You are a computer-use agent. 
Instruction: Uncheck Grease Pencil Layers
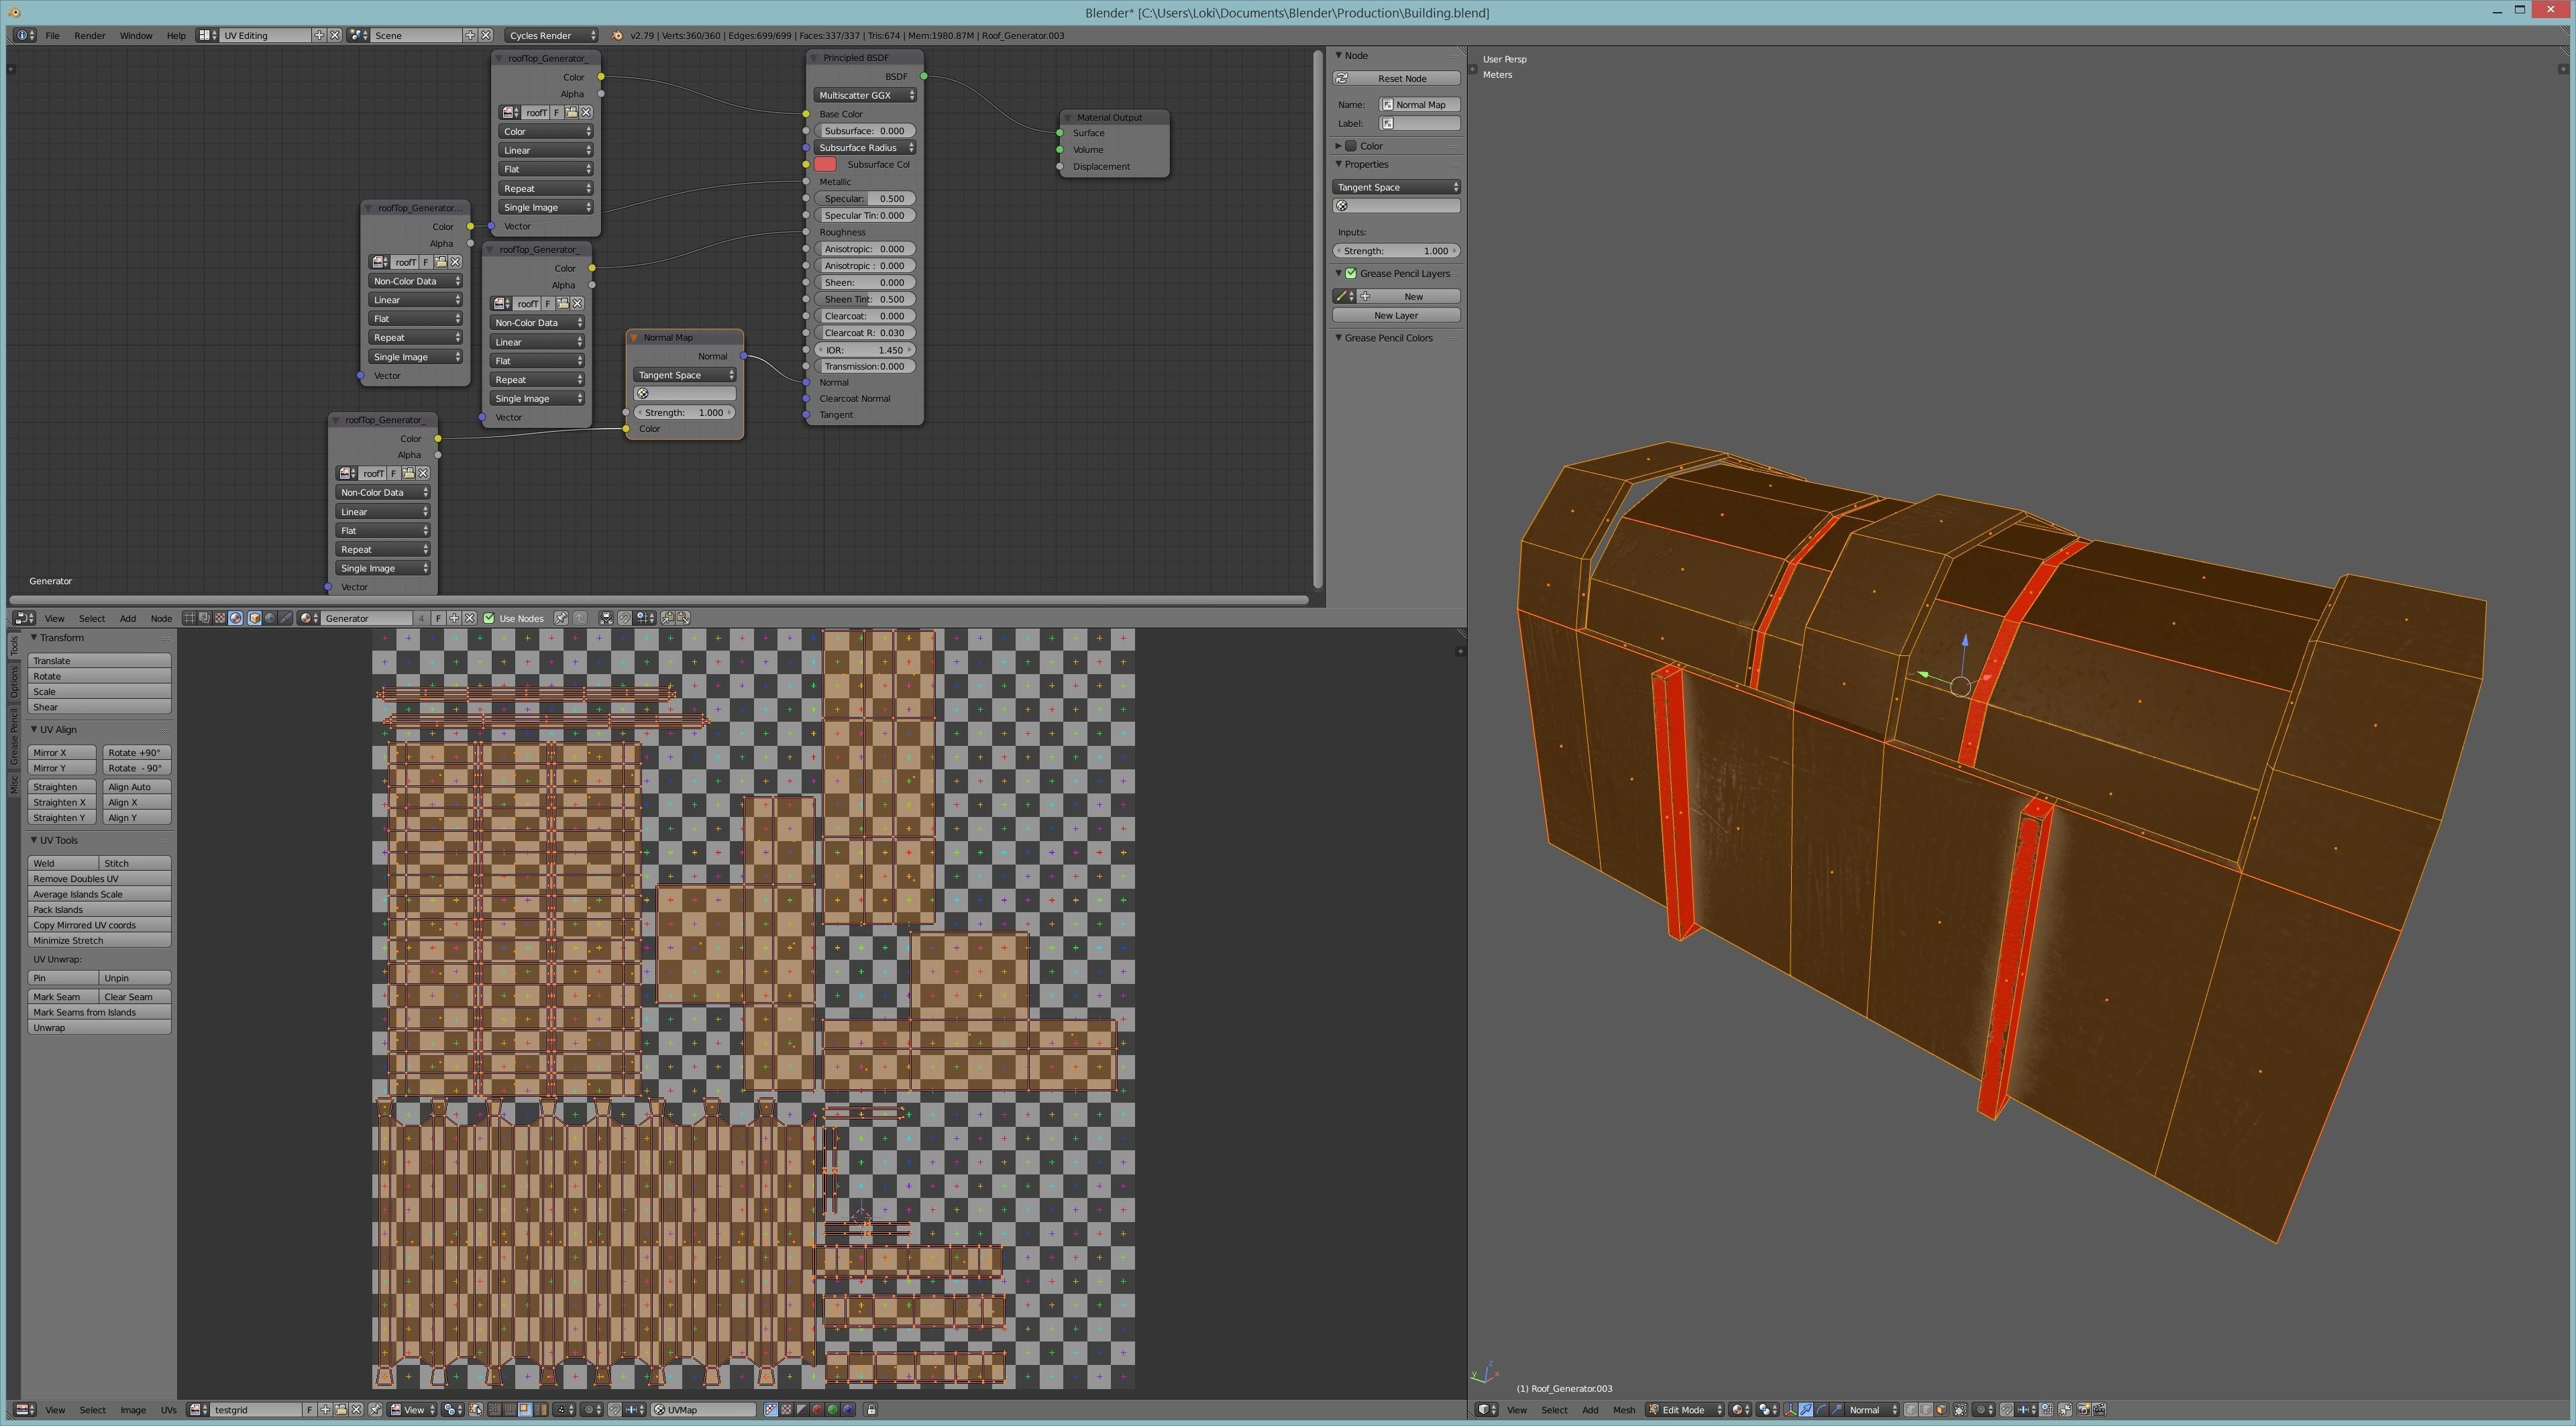(1351, 273)
